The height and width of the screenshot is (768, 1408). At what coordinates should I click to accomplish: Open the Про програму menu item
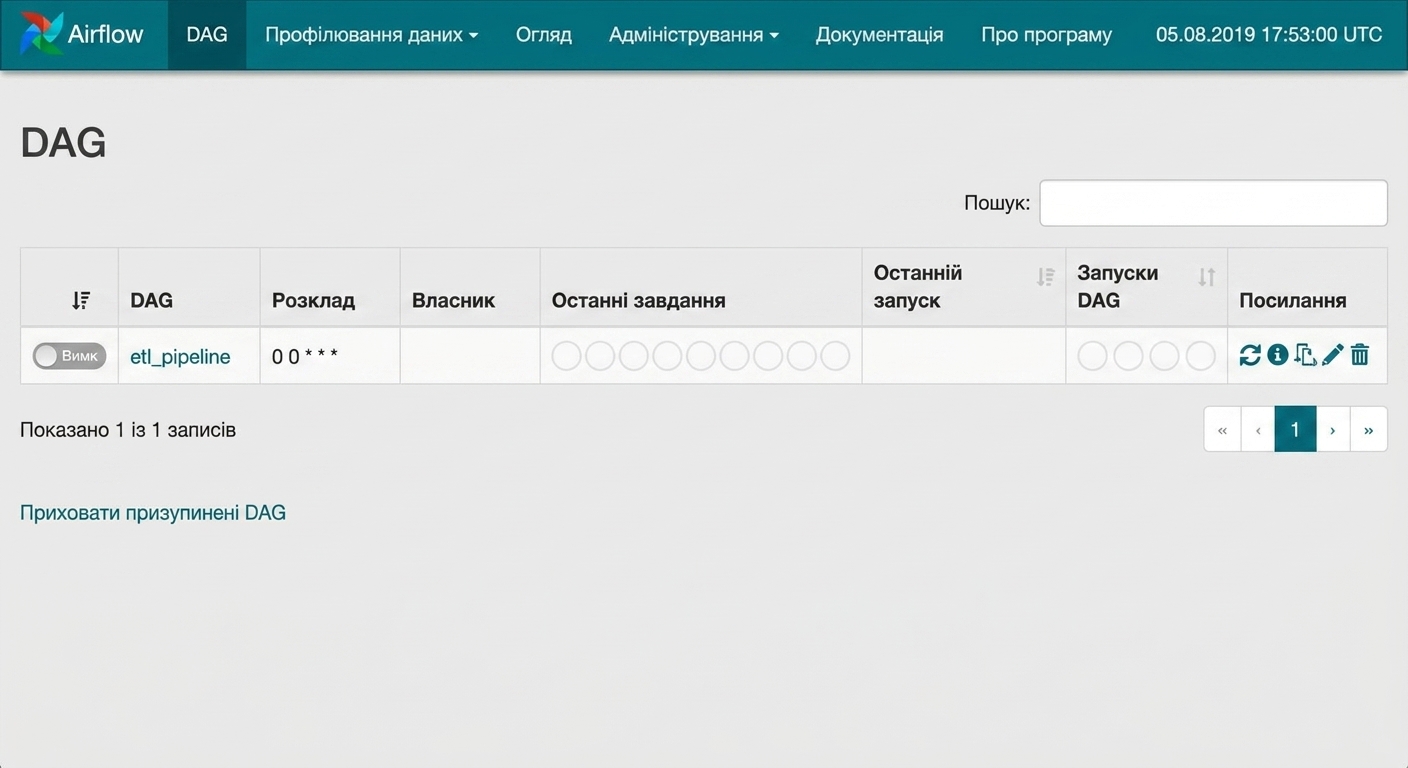point(1046,35)
